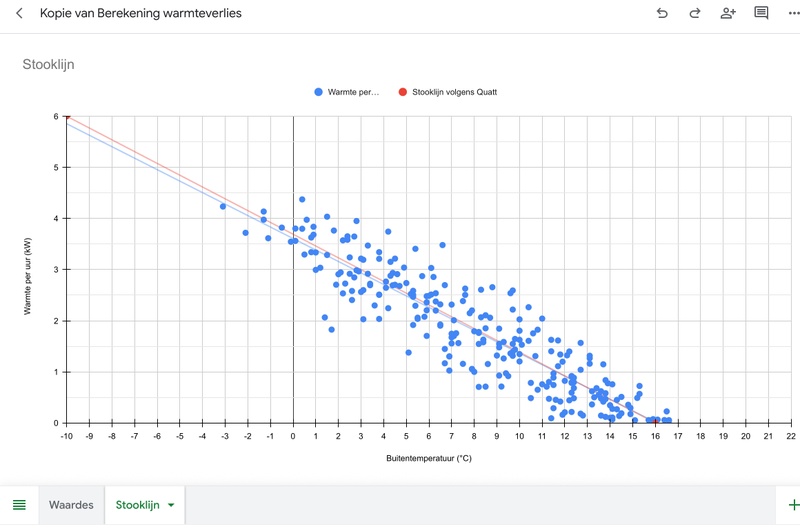Click the red trendline endpoint at 6 kW

coord(67,117)
